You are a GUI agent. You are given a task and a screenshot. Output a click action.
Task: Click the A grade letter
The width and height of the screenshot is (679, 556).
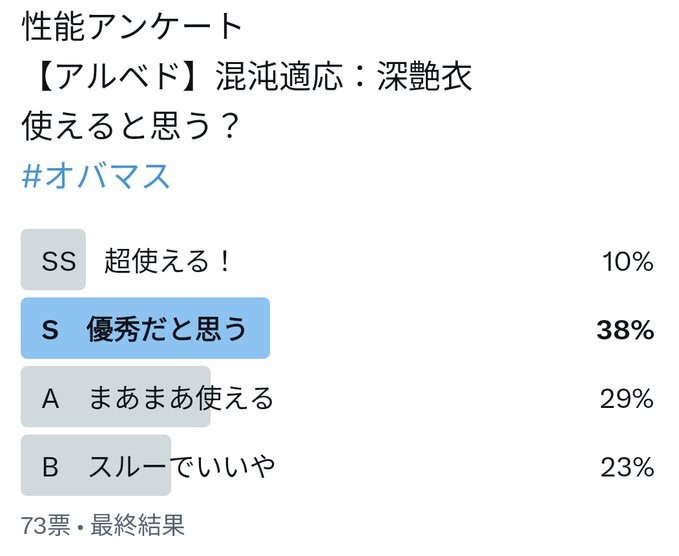tap(50, 398)
